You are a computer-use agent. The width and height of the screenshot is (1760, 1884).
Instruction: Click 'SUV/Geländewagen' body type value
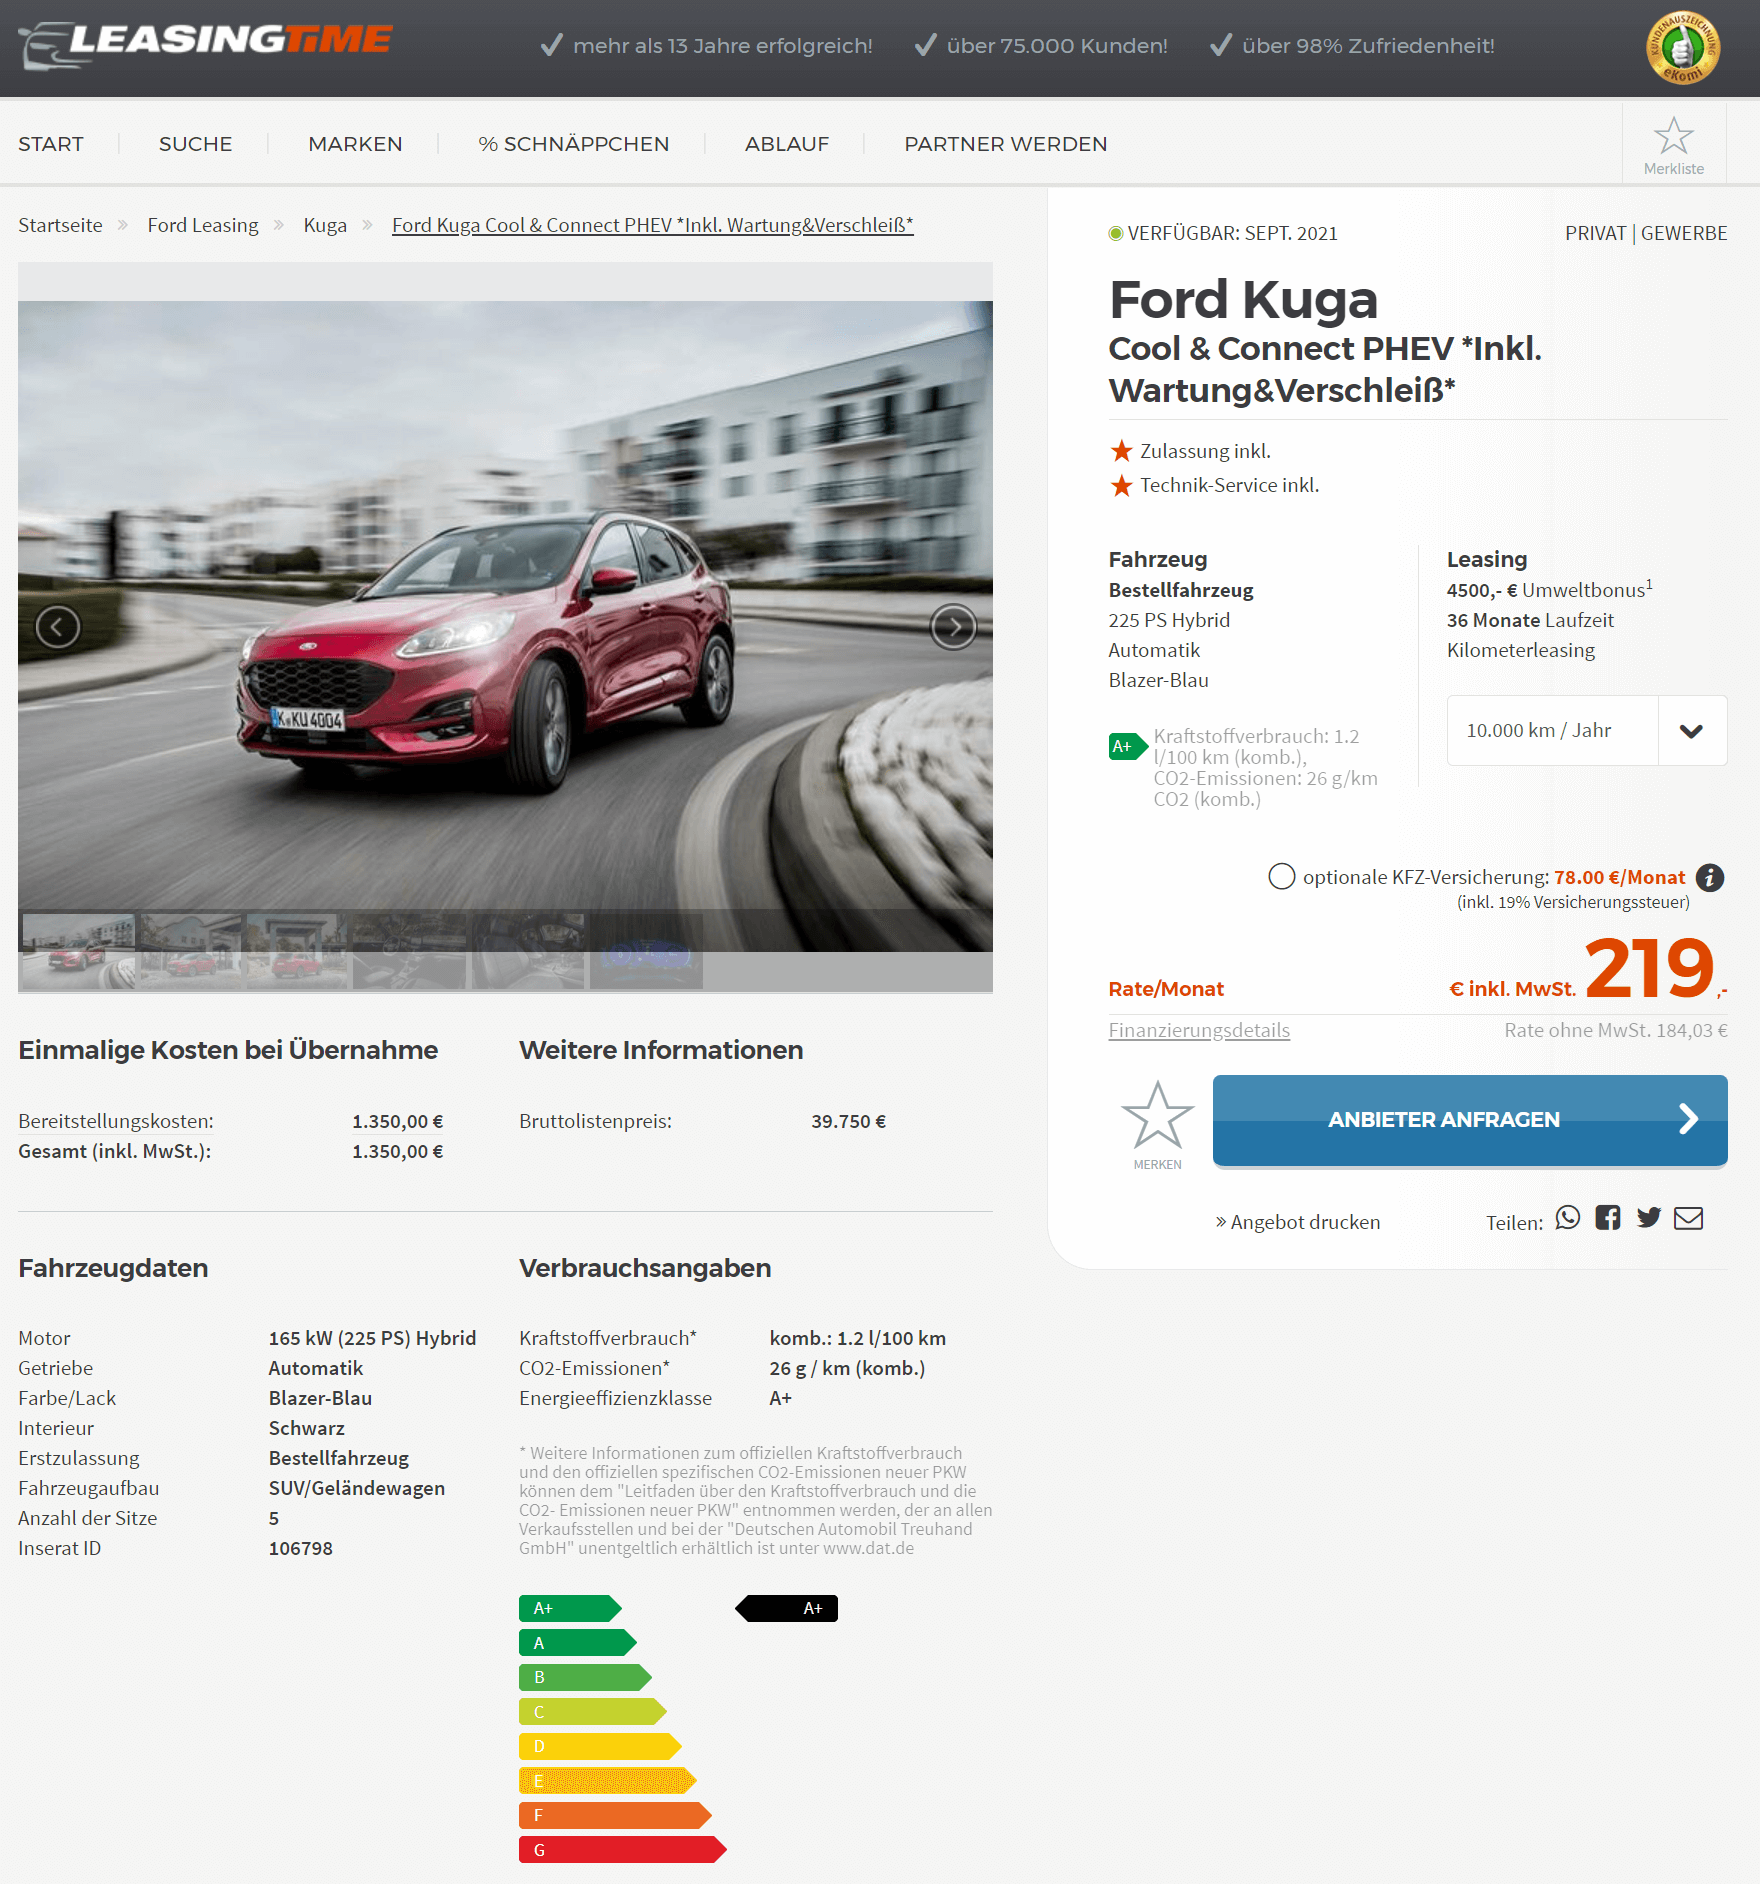(357, 1488)
